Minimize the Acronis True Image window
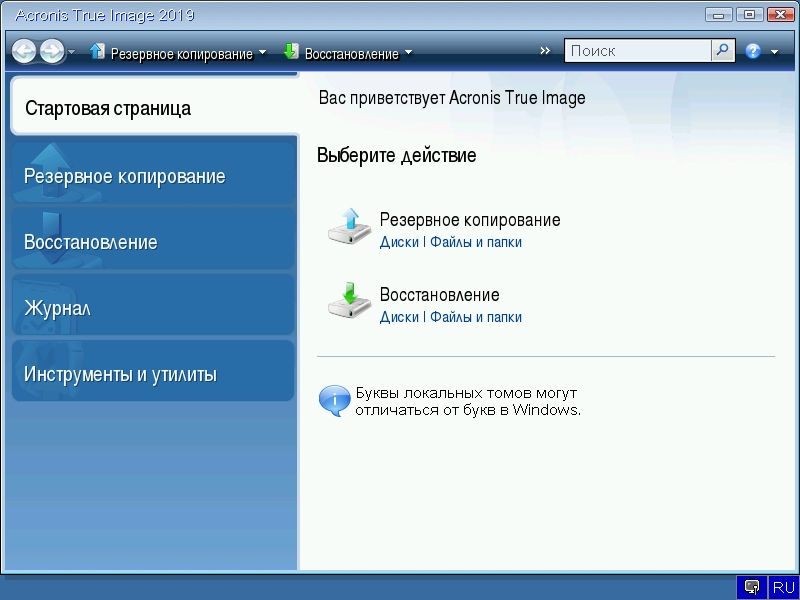 [718, 14]
